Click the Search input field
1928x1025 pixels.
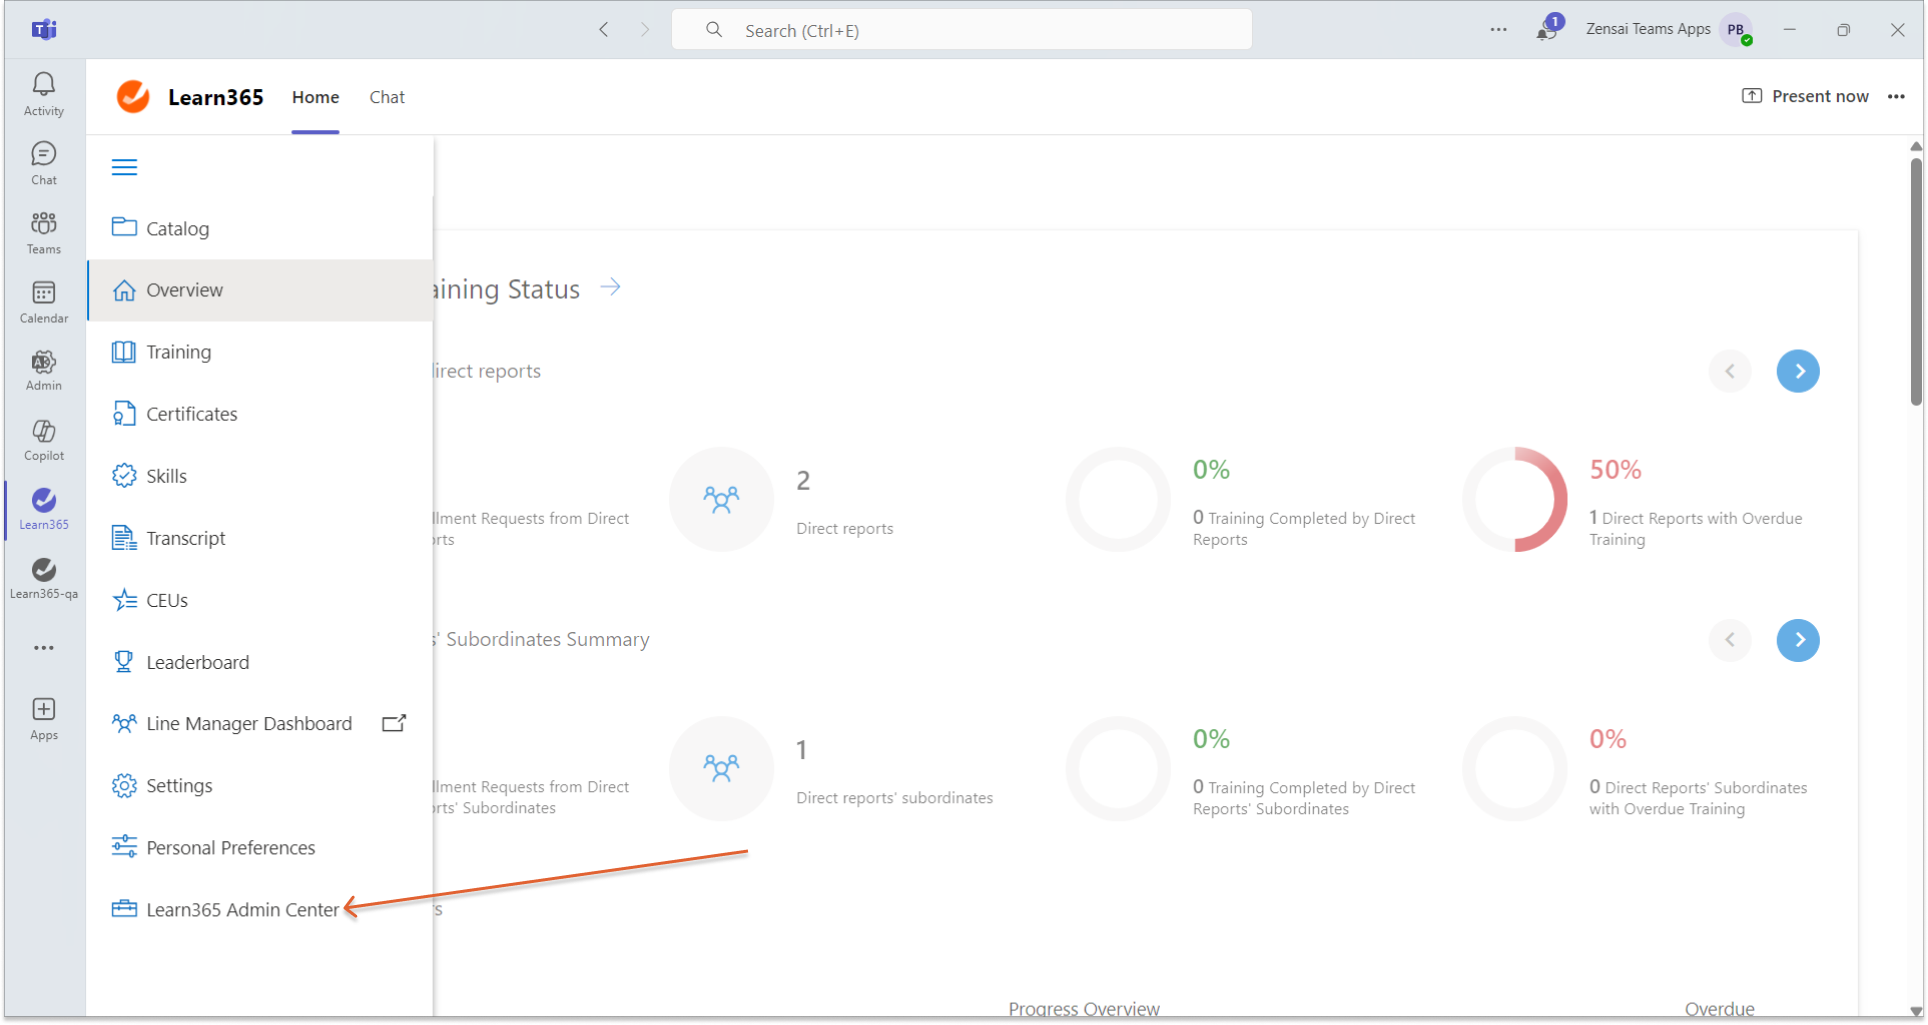click(961, 30)
